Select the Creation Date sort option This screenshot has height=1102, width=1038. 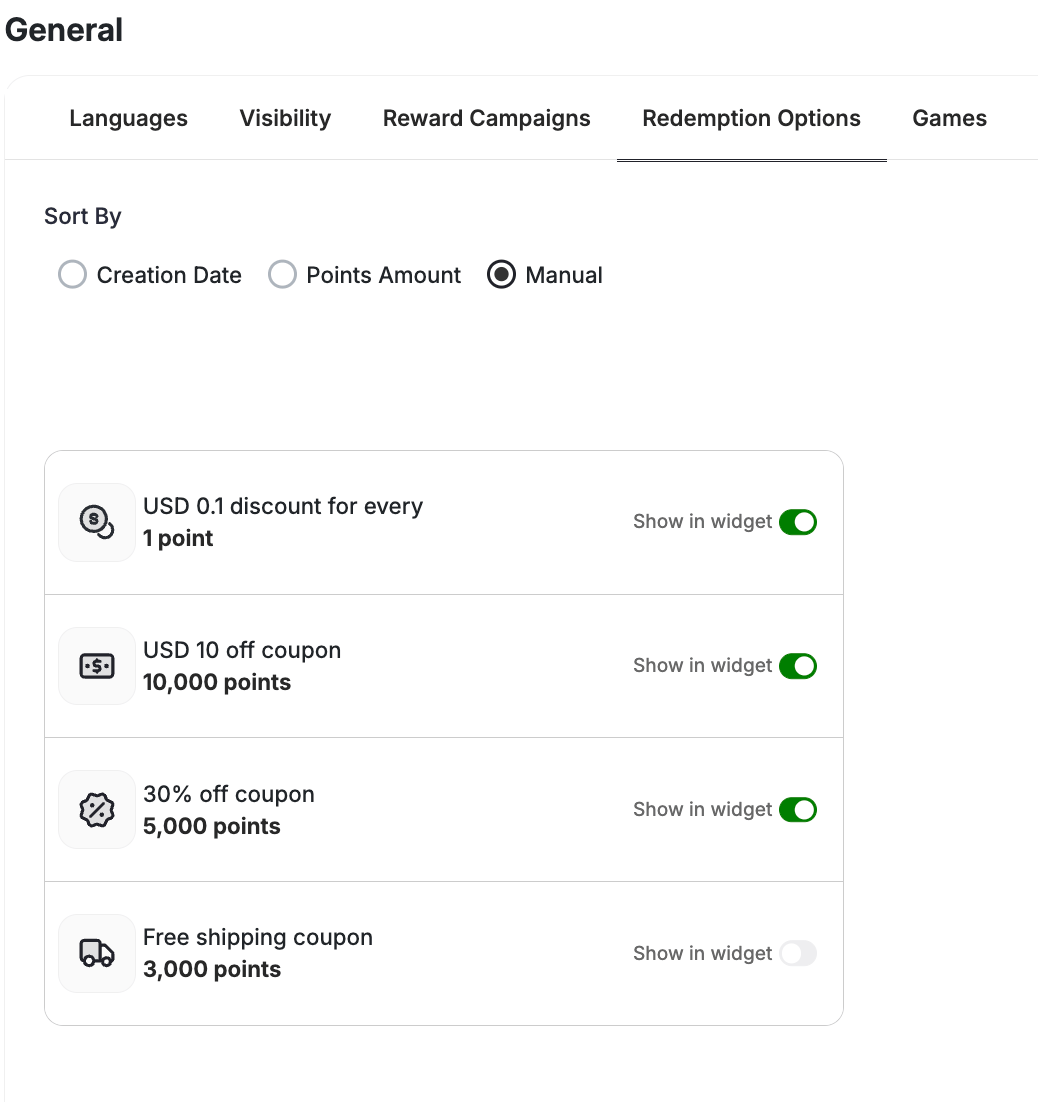click(x=72, y=275)
